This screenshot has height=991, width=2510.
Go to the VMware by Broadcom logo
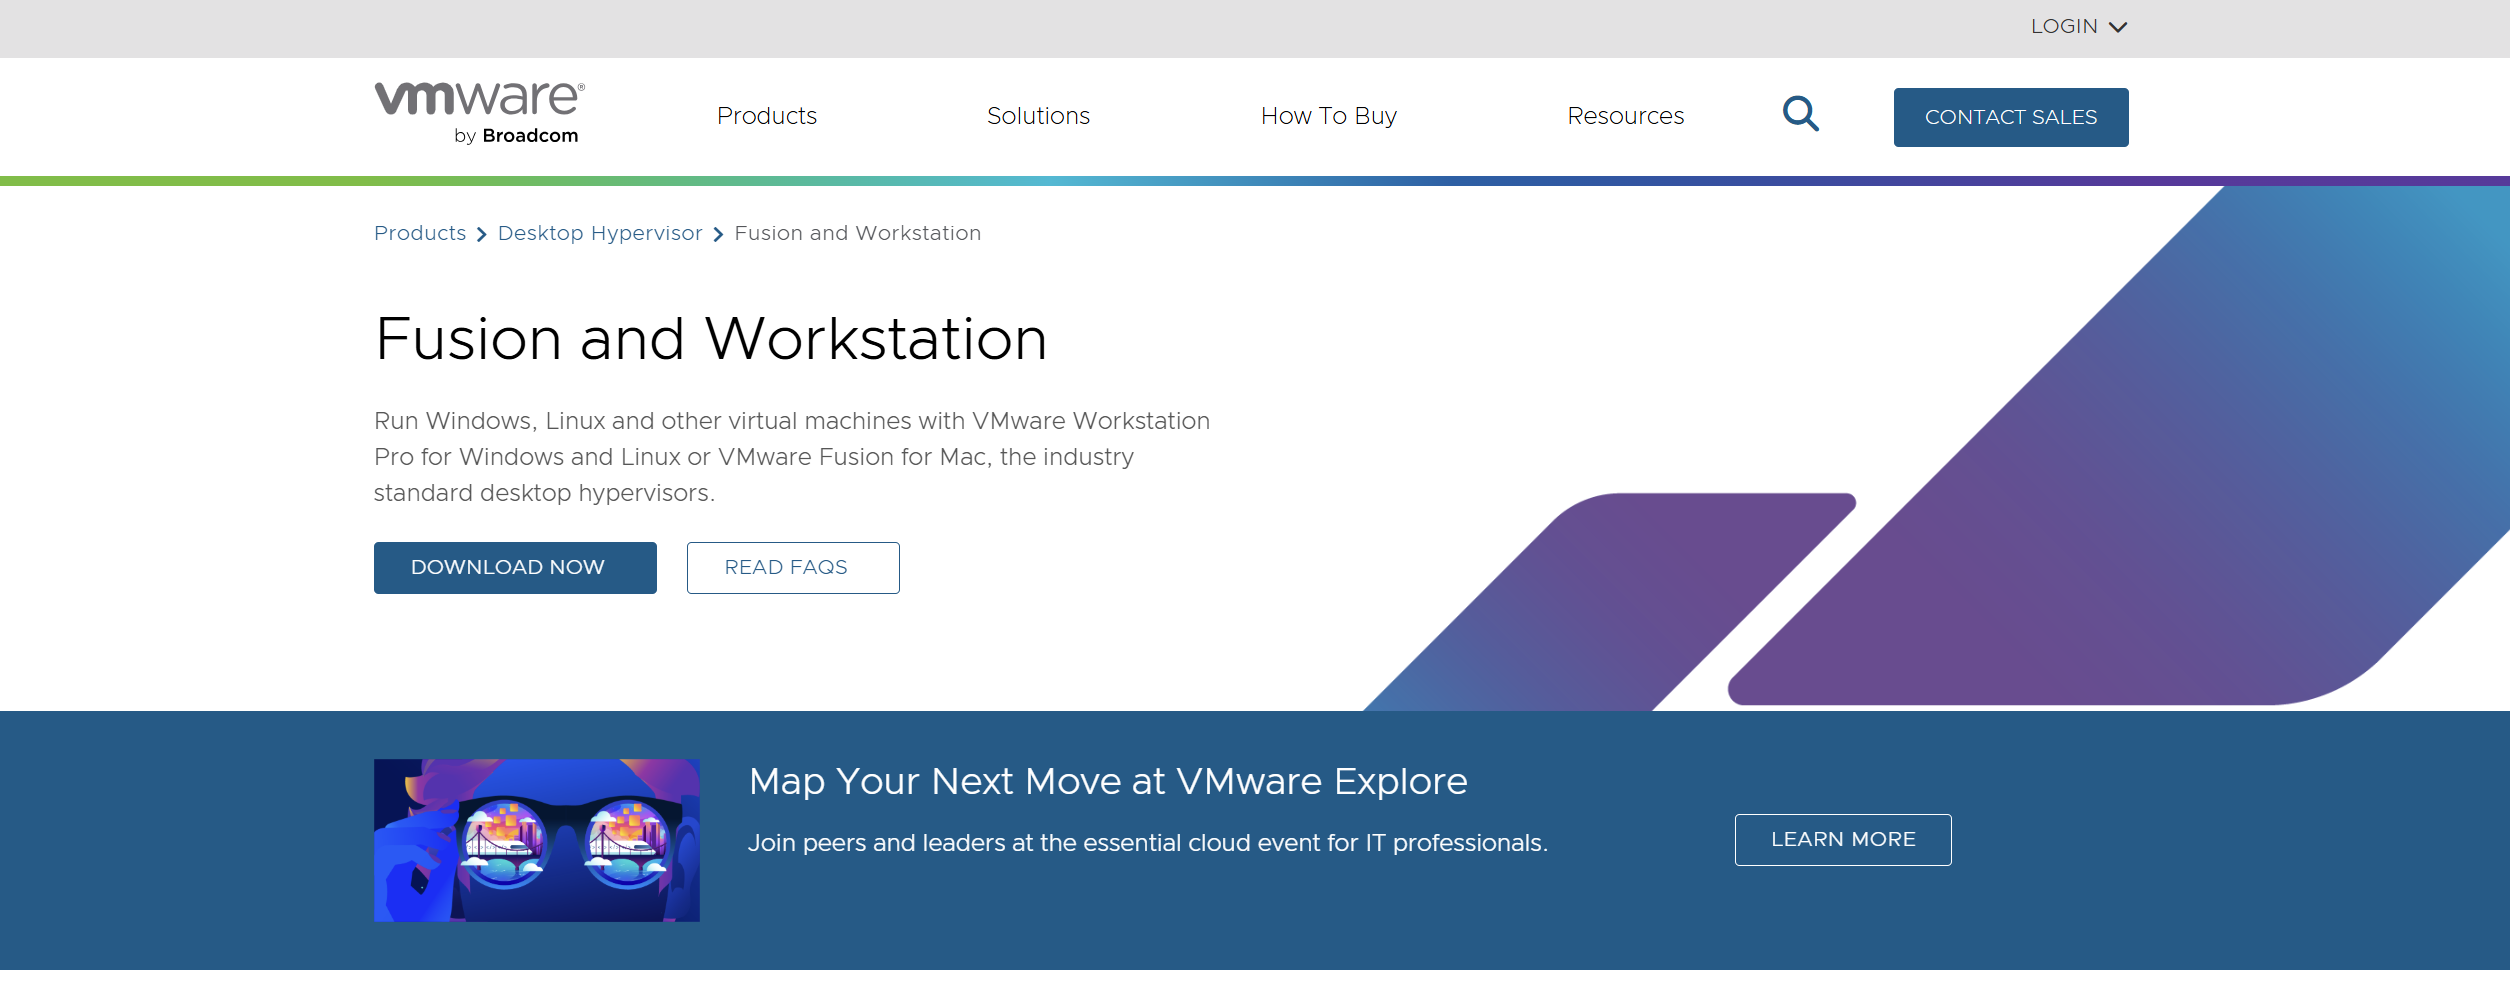pos(480,114)
